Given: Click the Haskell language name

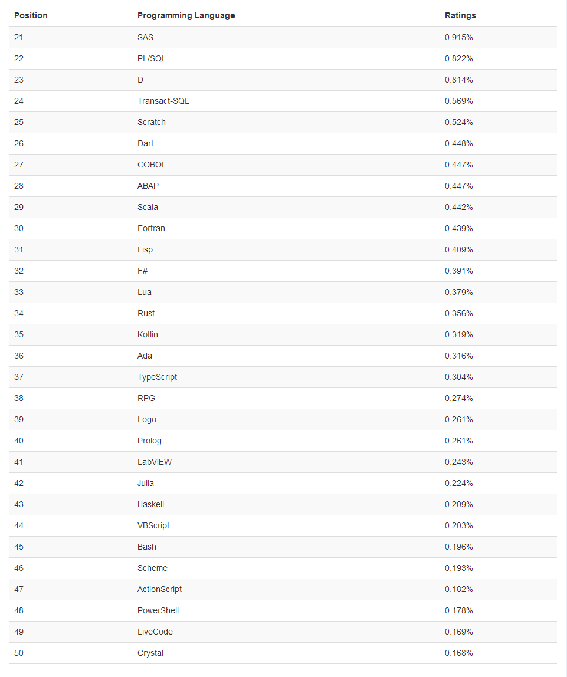Looking at the screenshot, I should (151, 505).
